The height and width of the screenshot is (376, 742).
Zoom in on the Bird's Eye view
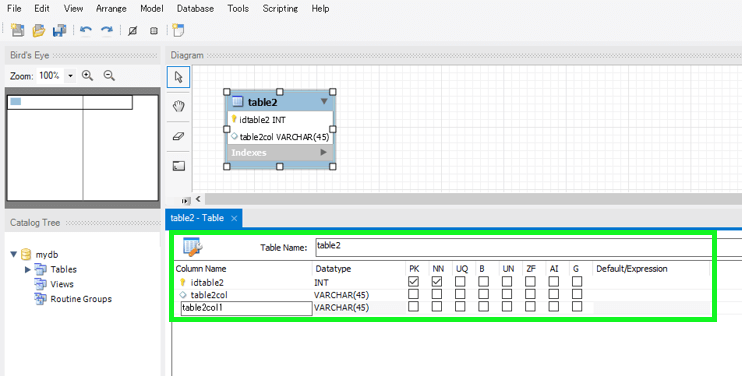87,76
